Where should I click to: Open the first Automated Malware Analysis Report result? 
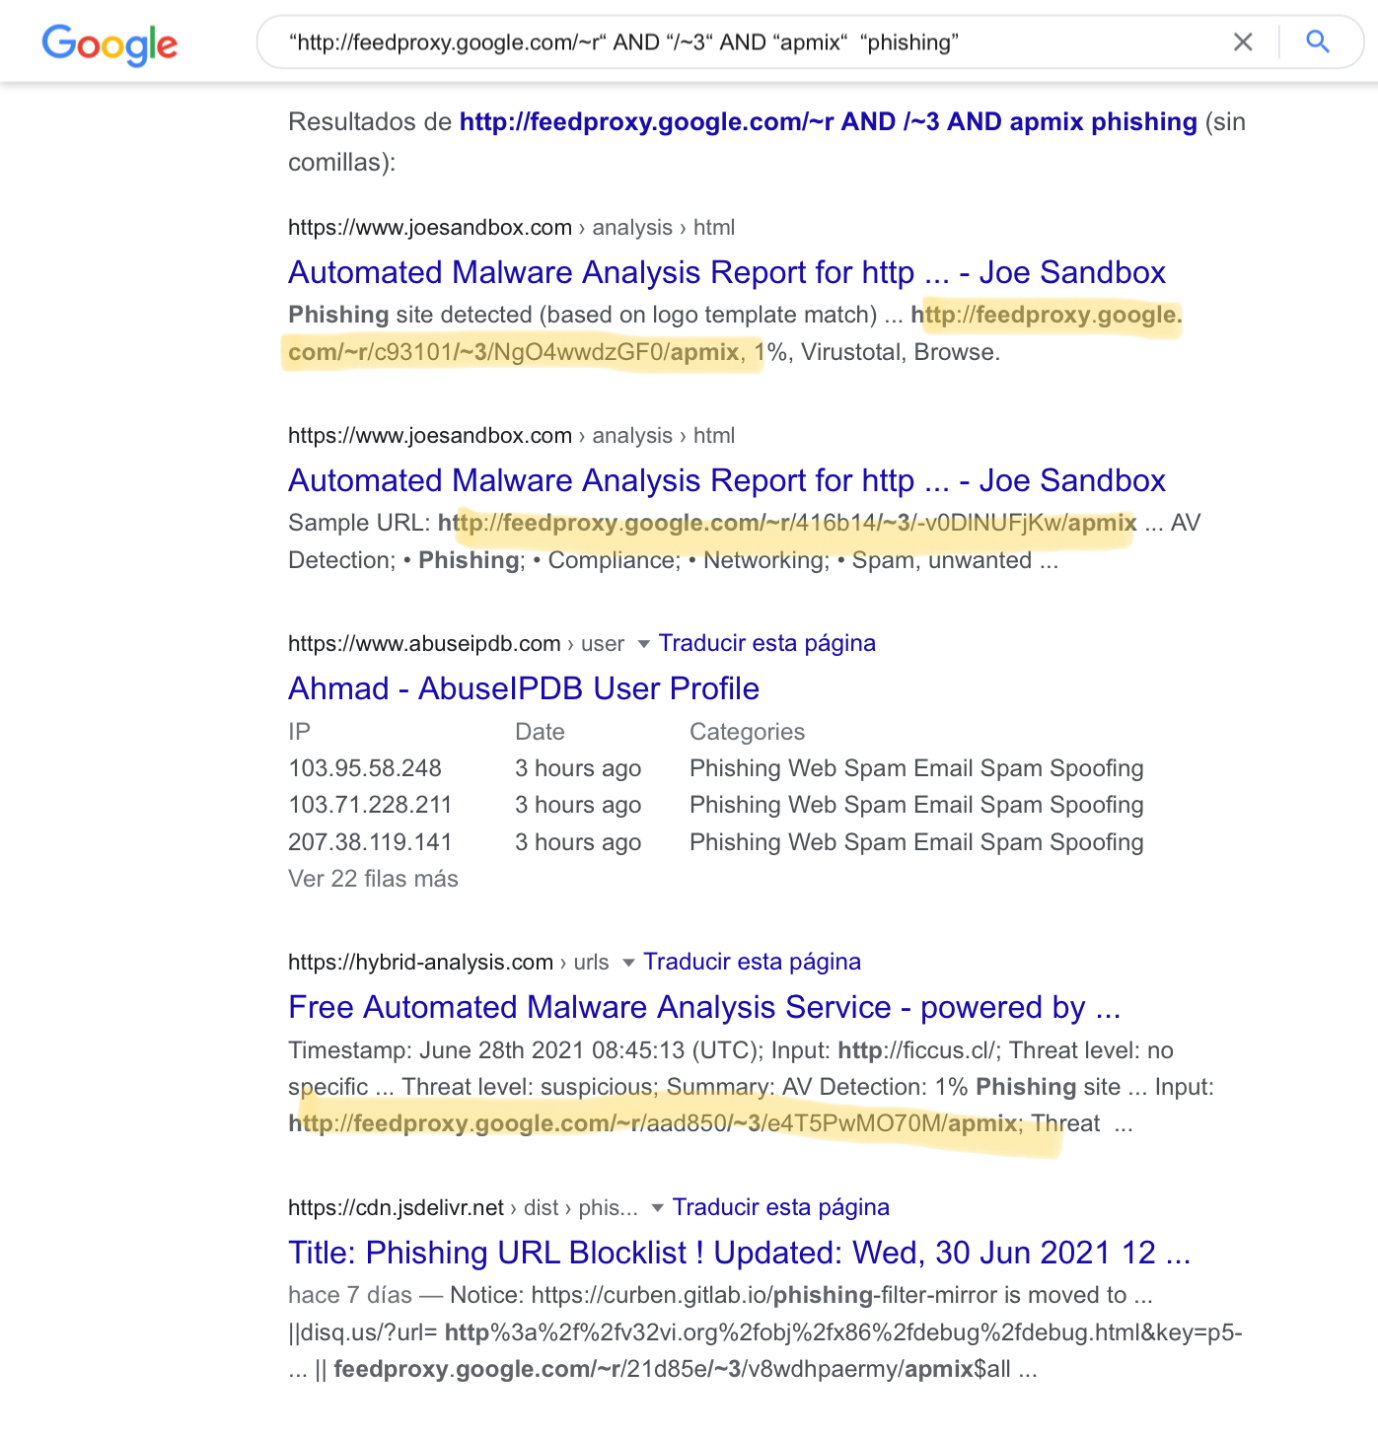pyautogui.click(x=726, y=272)
